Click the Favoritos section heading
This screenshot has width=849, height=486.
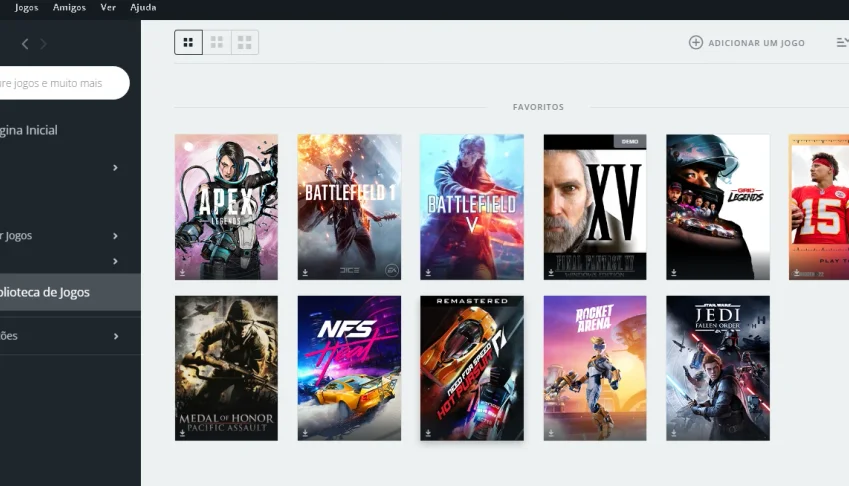click(538, 107)
